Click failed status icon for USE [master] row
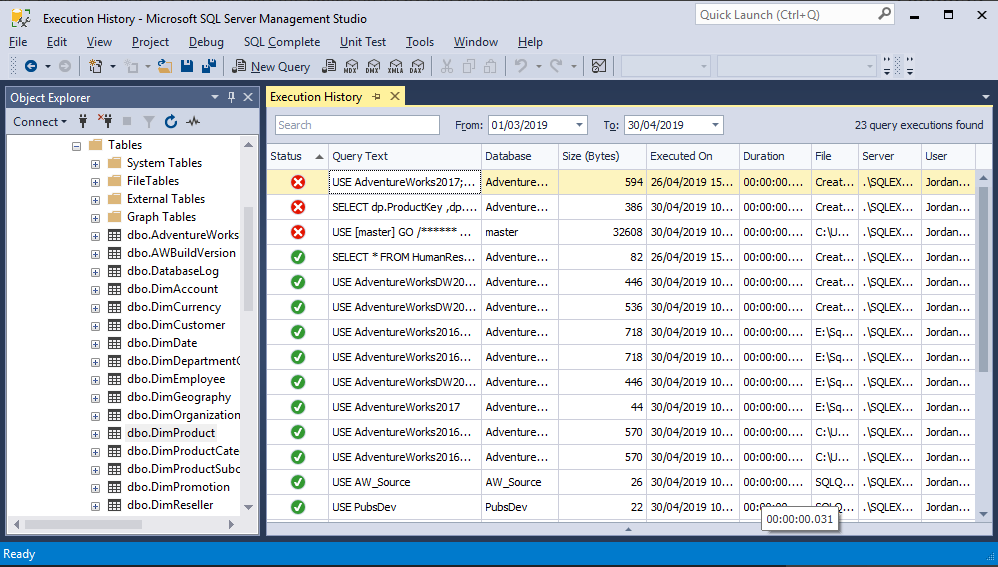This screenshot has height=567, width=998. click(x=297, y=232)
